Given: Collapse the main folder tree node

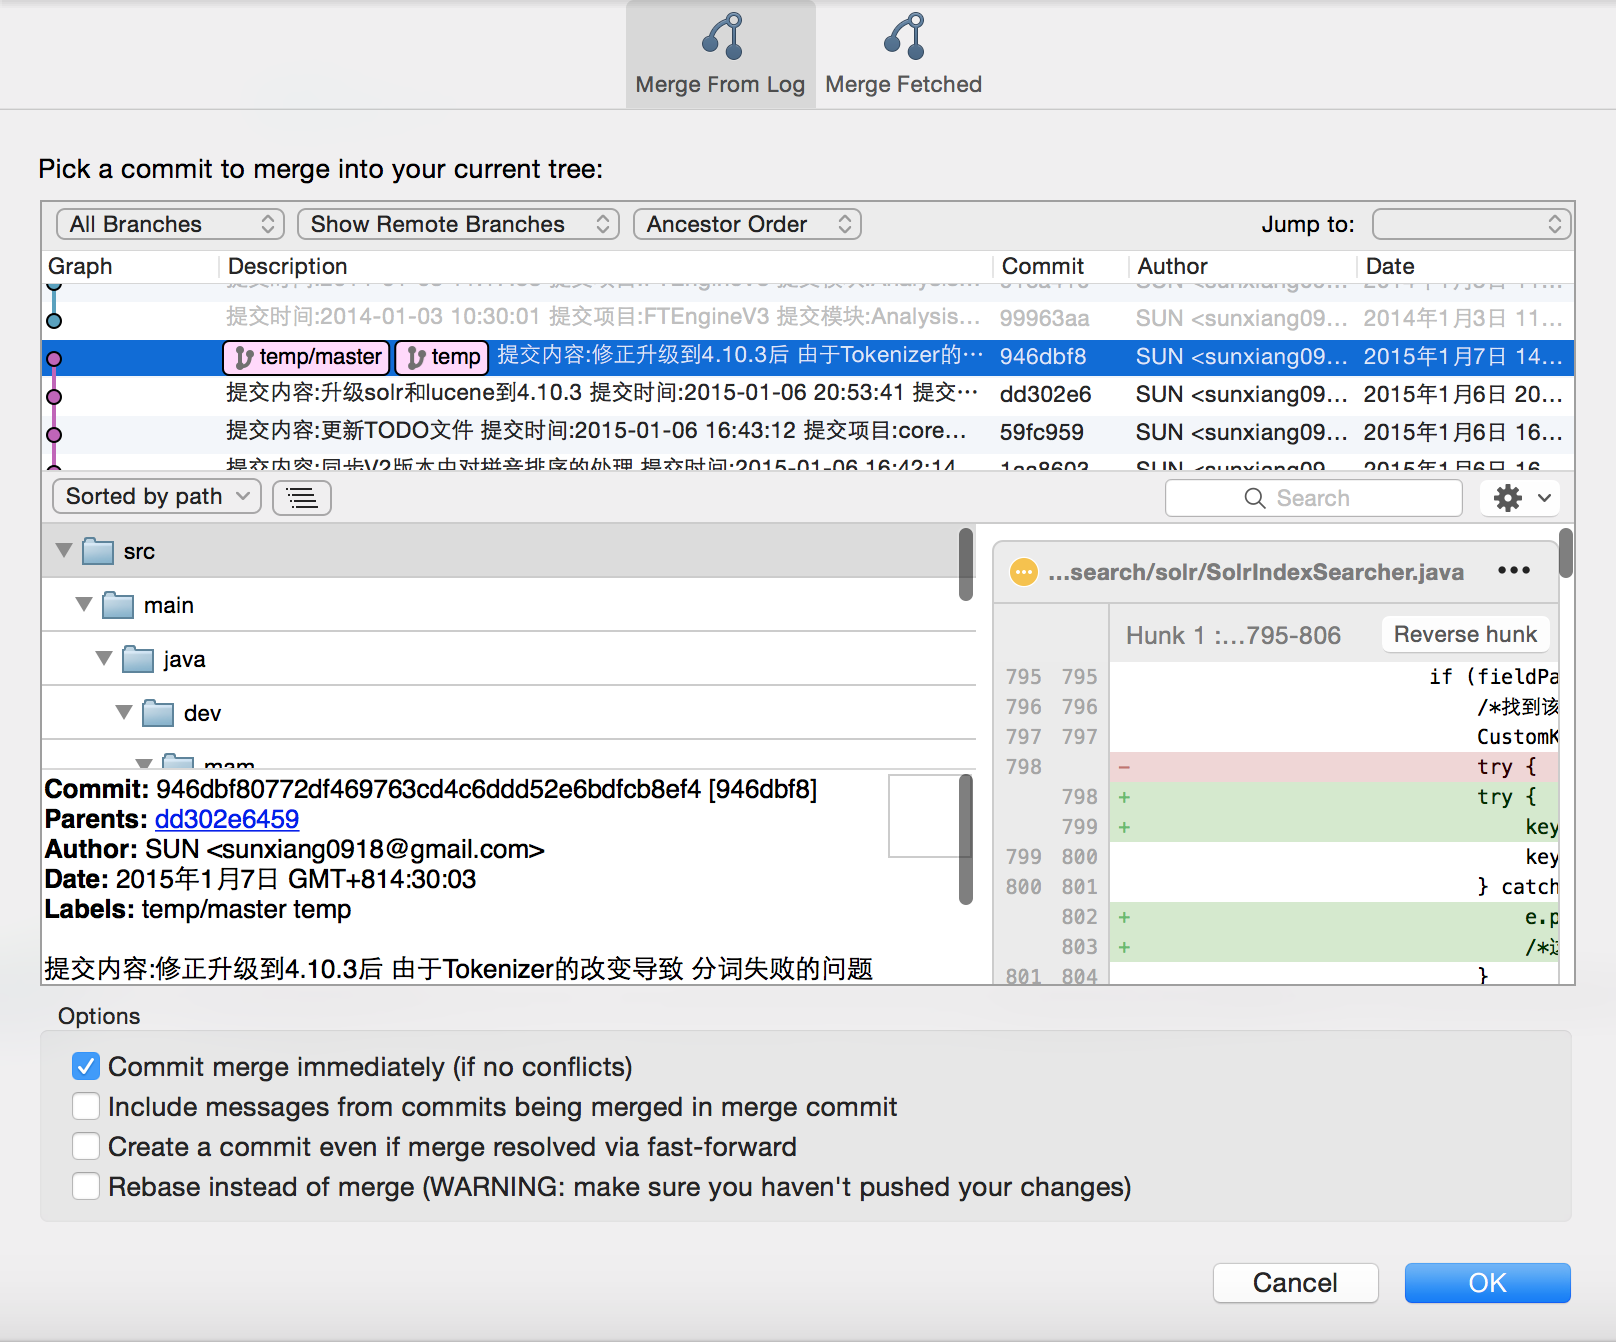Looking at the screenshot, I should click(84, 605).
